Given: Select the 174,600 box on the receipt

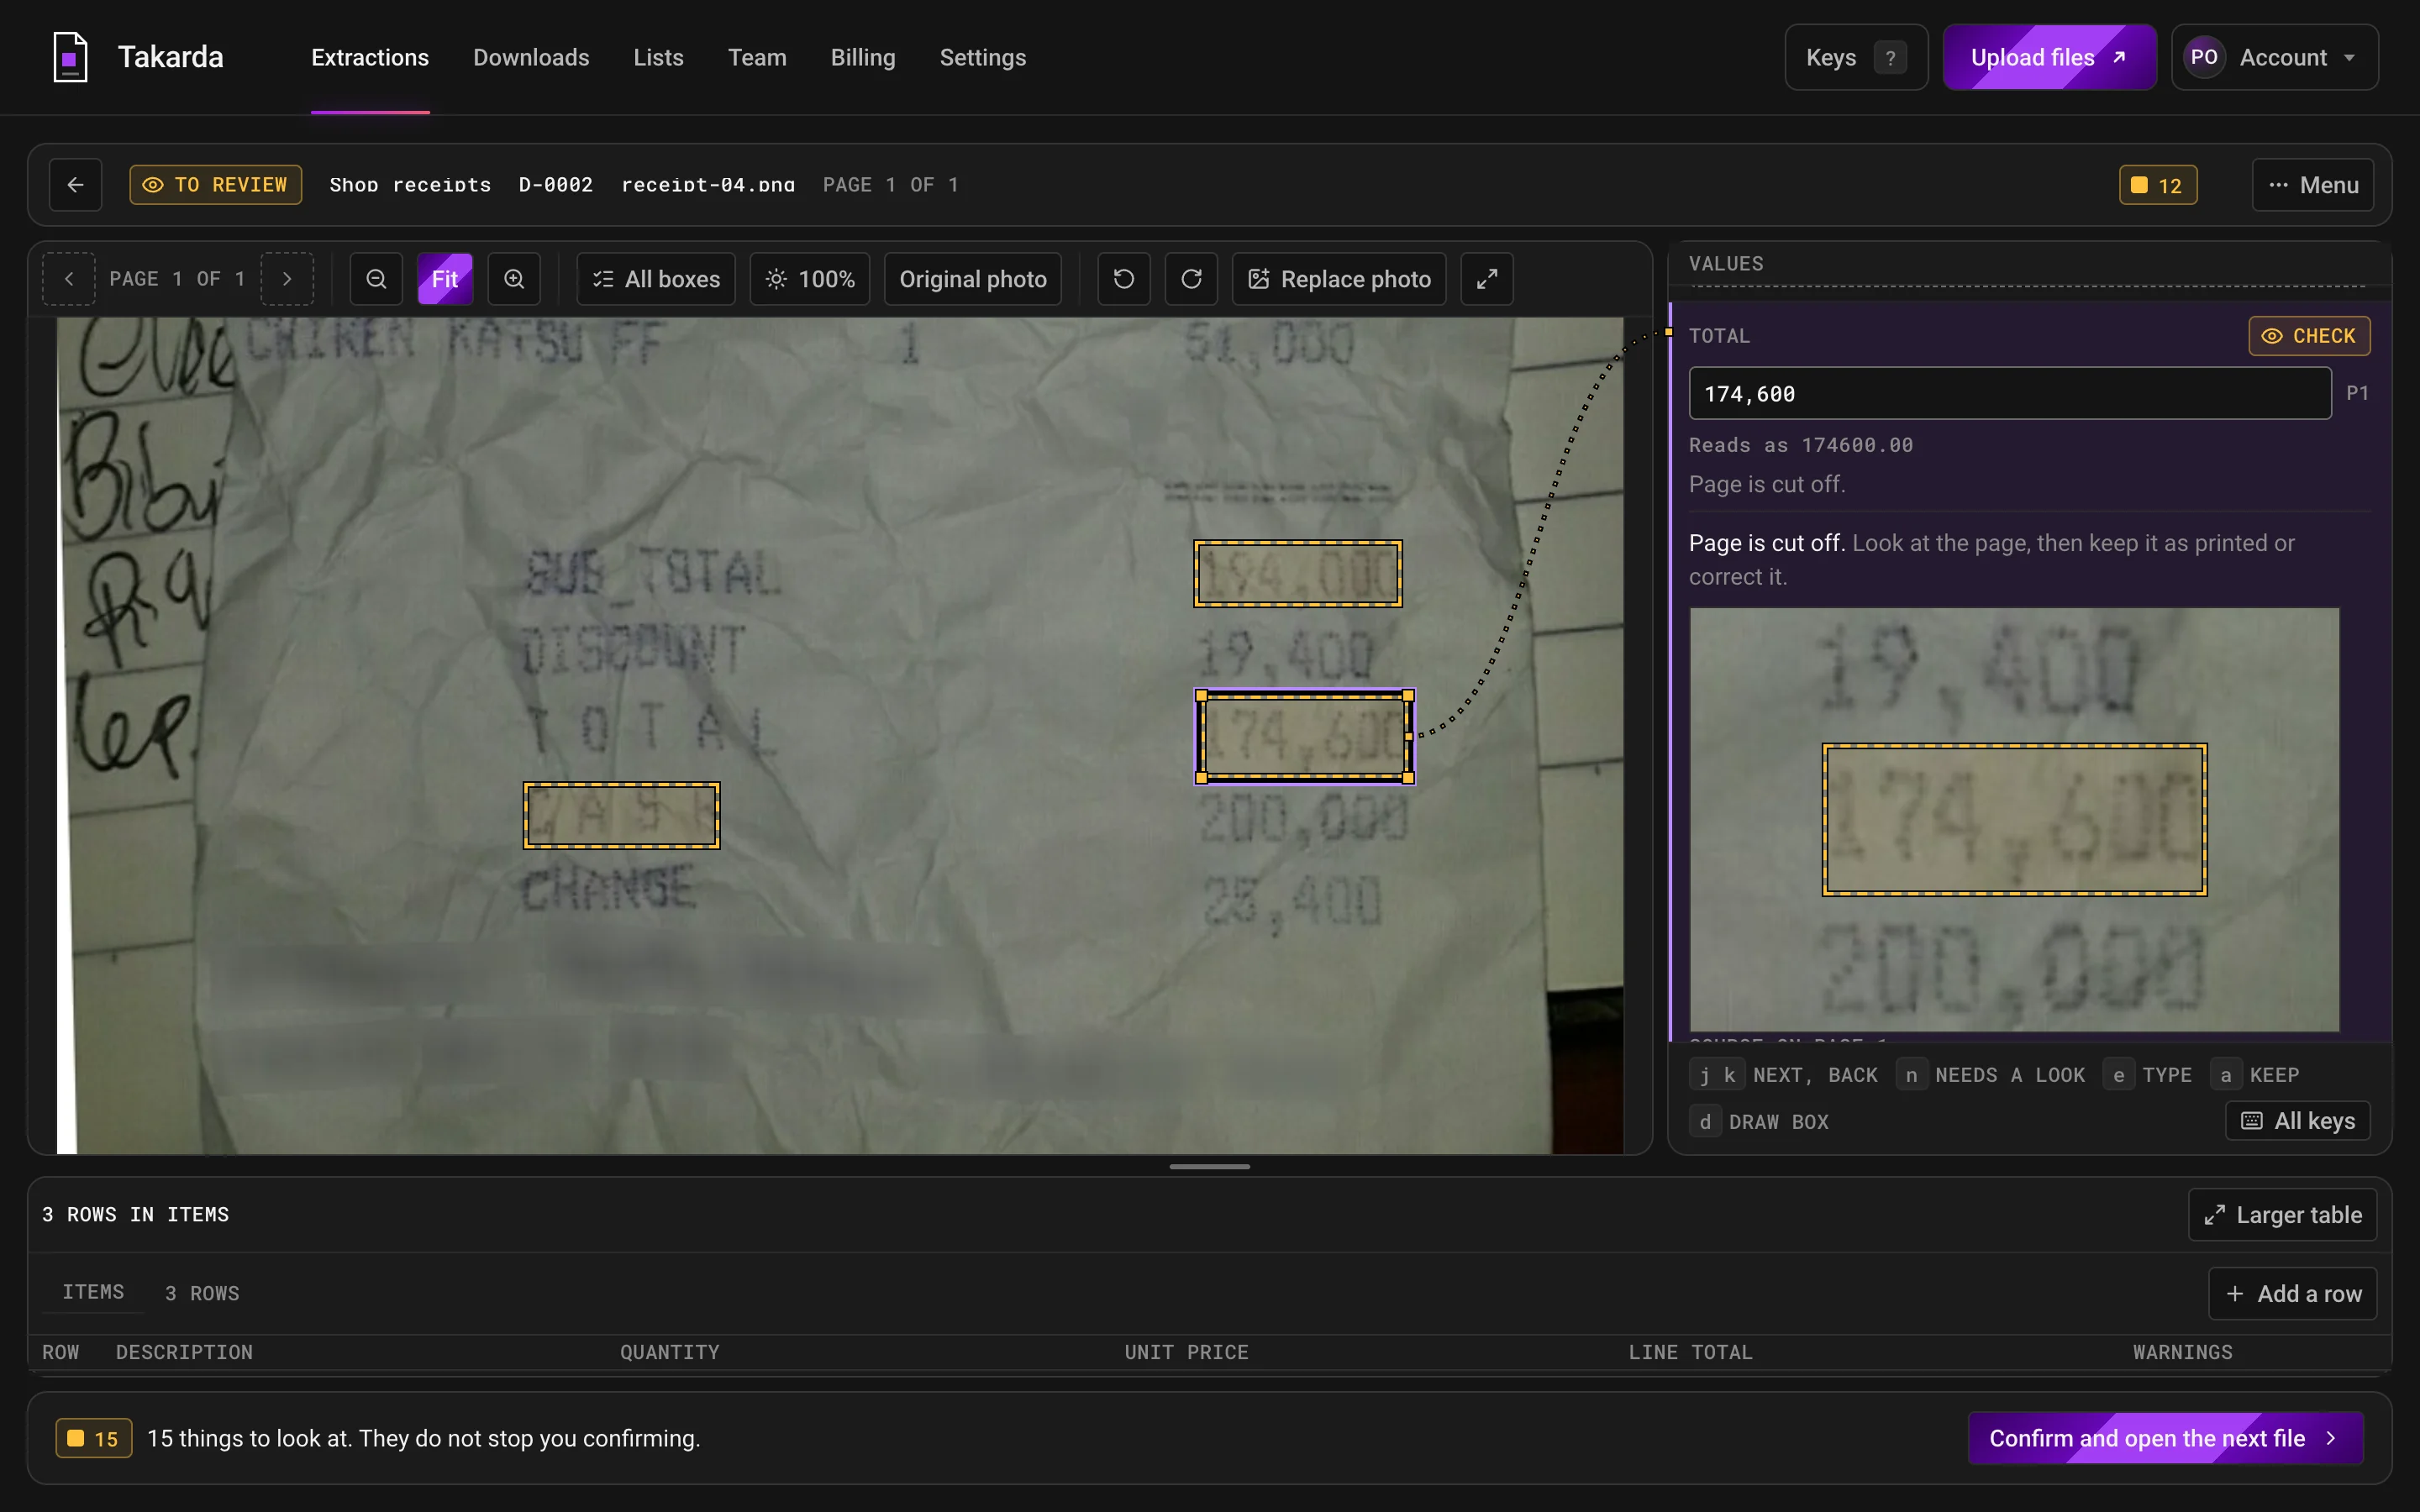Looking at the screenshot, I should pos(1305,736).
